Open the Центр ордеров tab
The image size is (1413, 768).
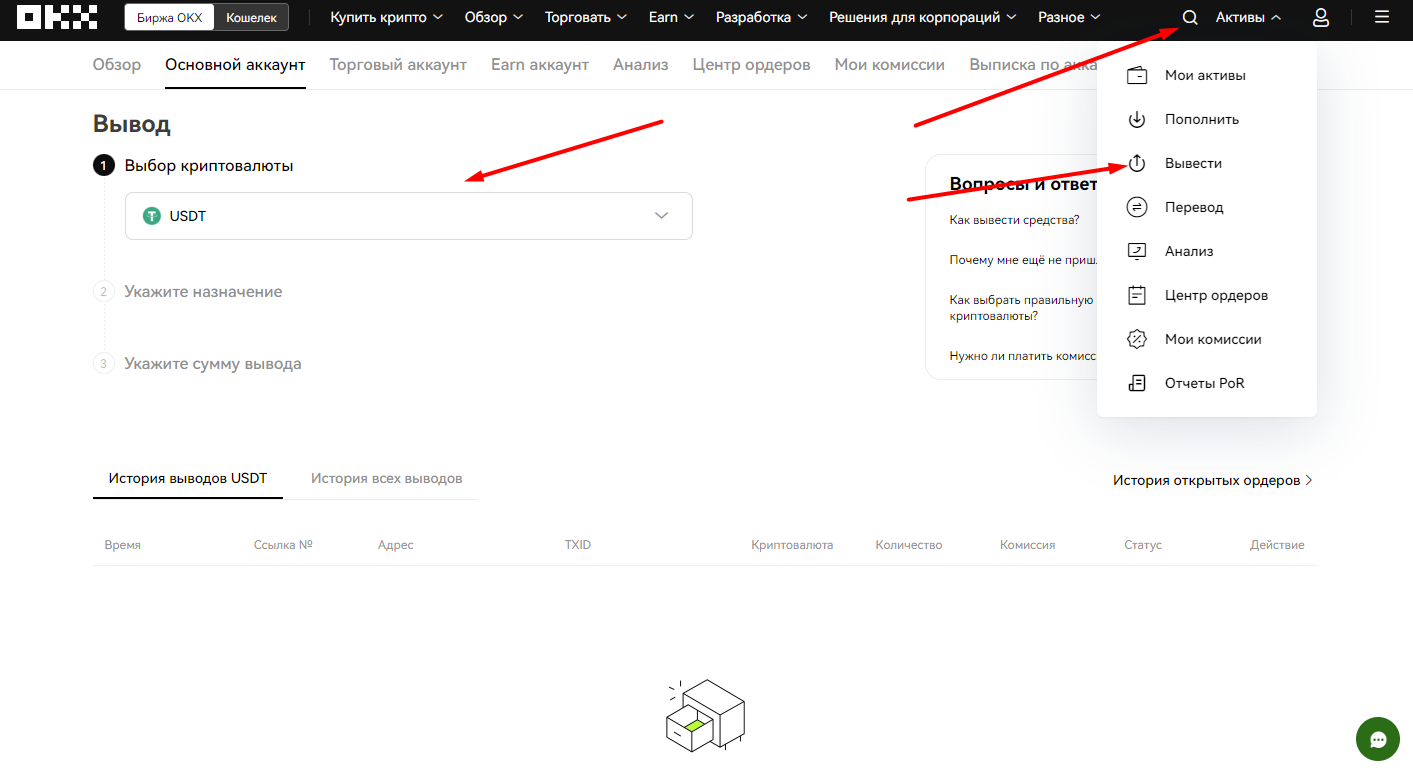coord(751,64)
